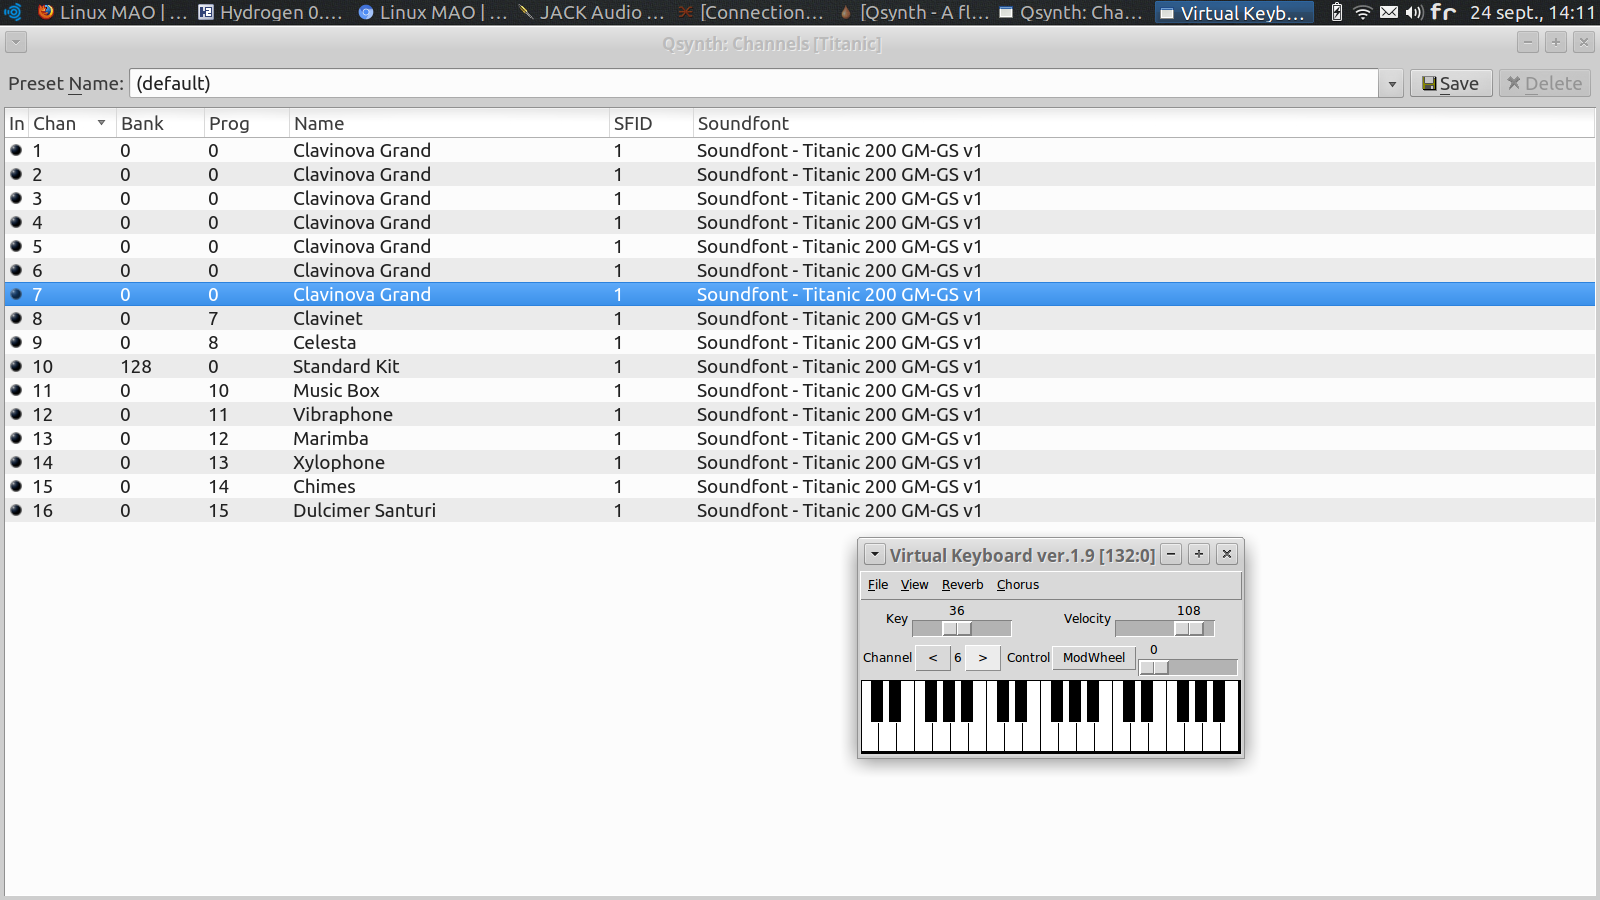The image size is (1600, 900).
Task: Select the Clavinet row for channel 8
Action: [x=799, y=318]
